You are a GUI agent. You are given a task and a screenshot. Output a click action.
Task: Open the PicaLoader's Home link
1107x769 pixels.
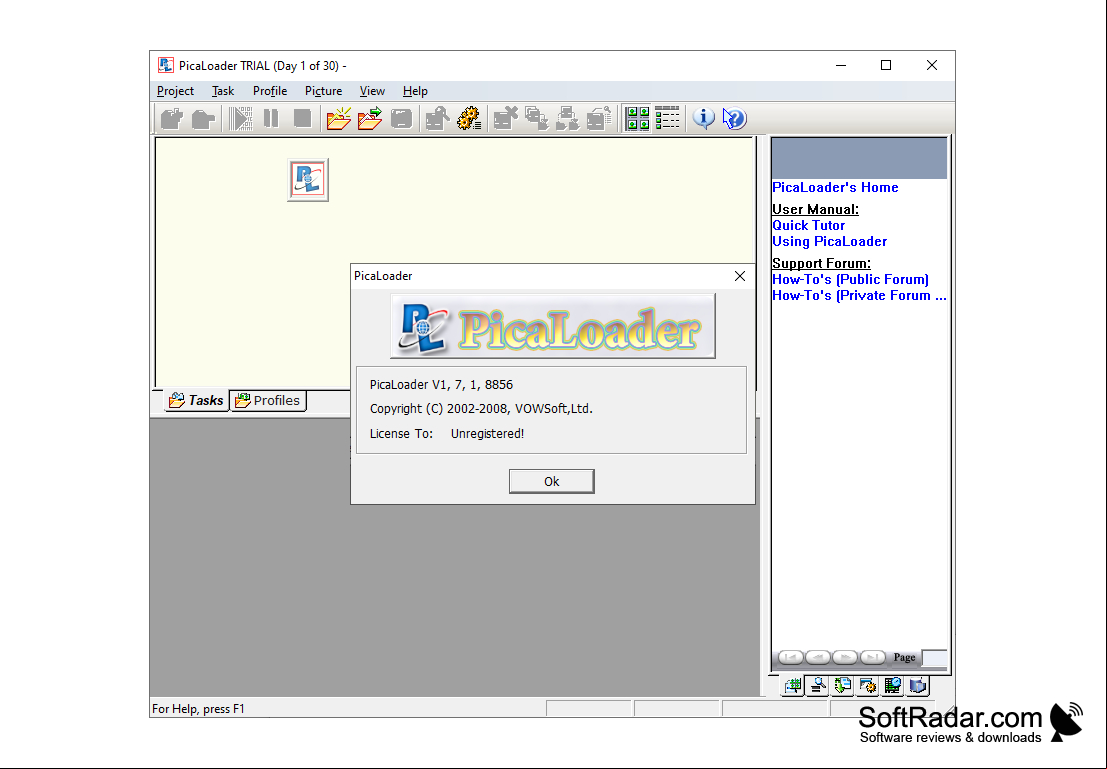pos(835,187)
